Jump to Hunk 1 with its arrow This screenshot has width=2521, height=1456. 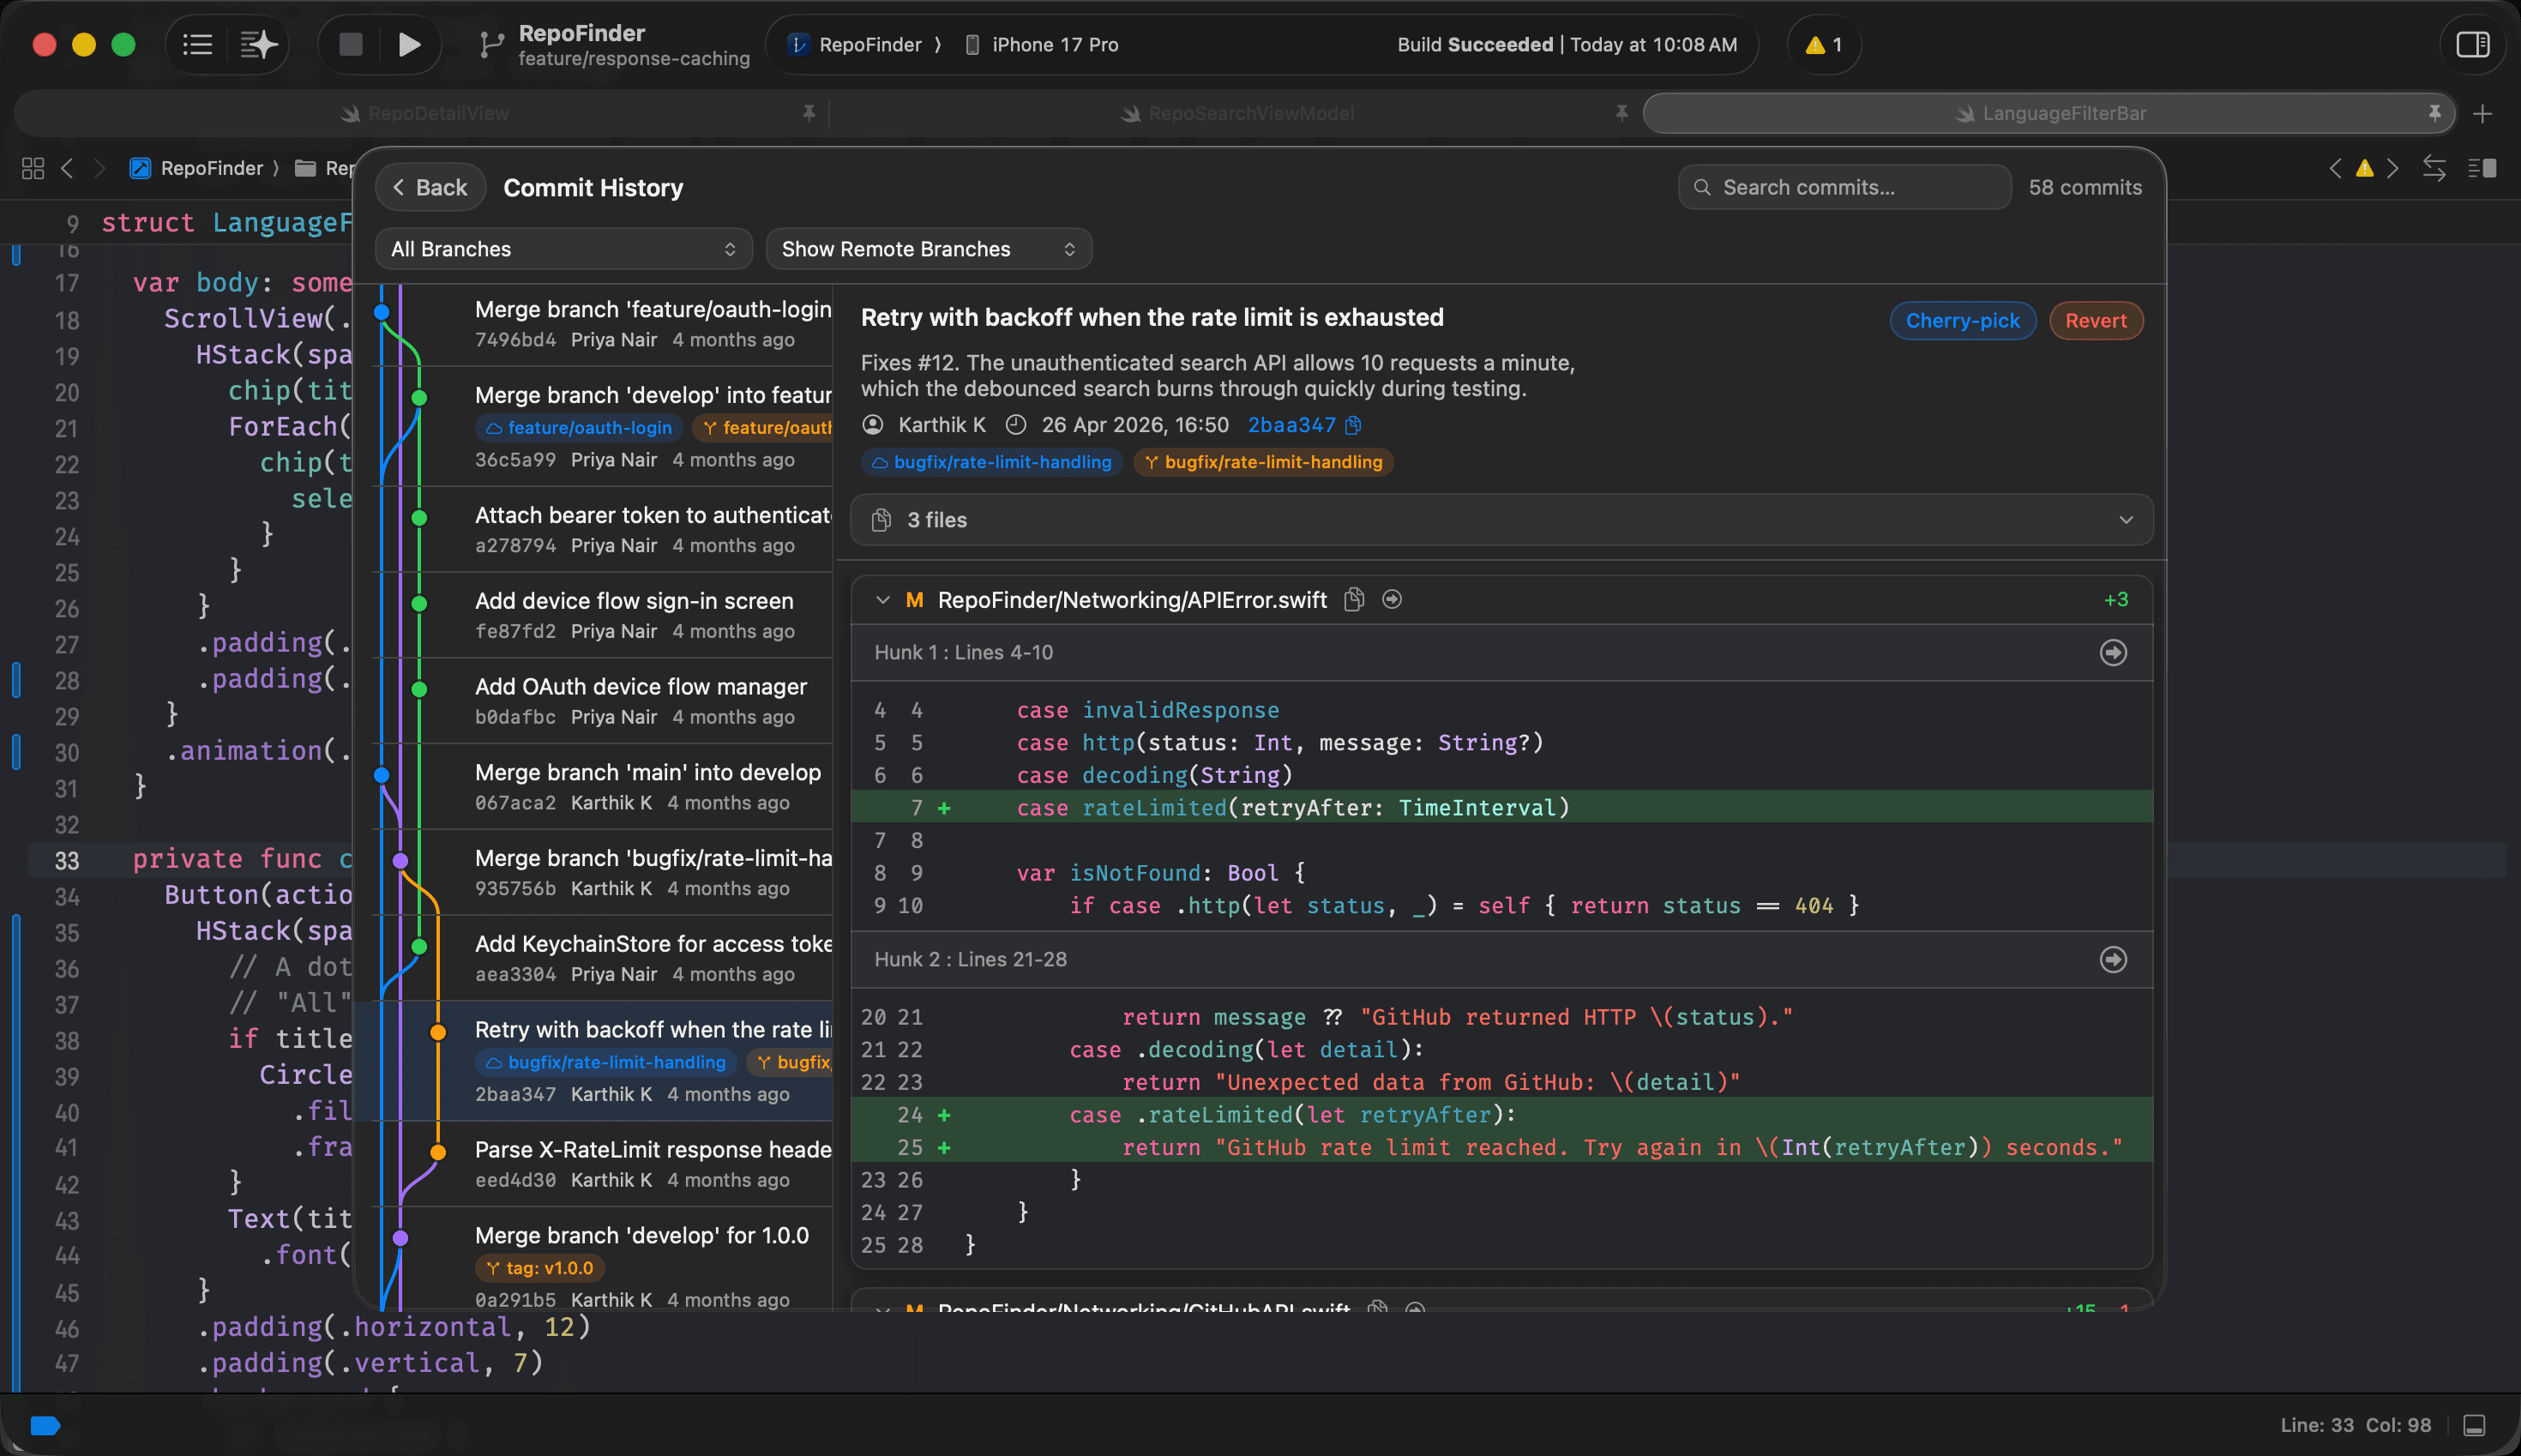pos(2112,653)
